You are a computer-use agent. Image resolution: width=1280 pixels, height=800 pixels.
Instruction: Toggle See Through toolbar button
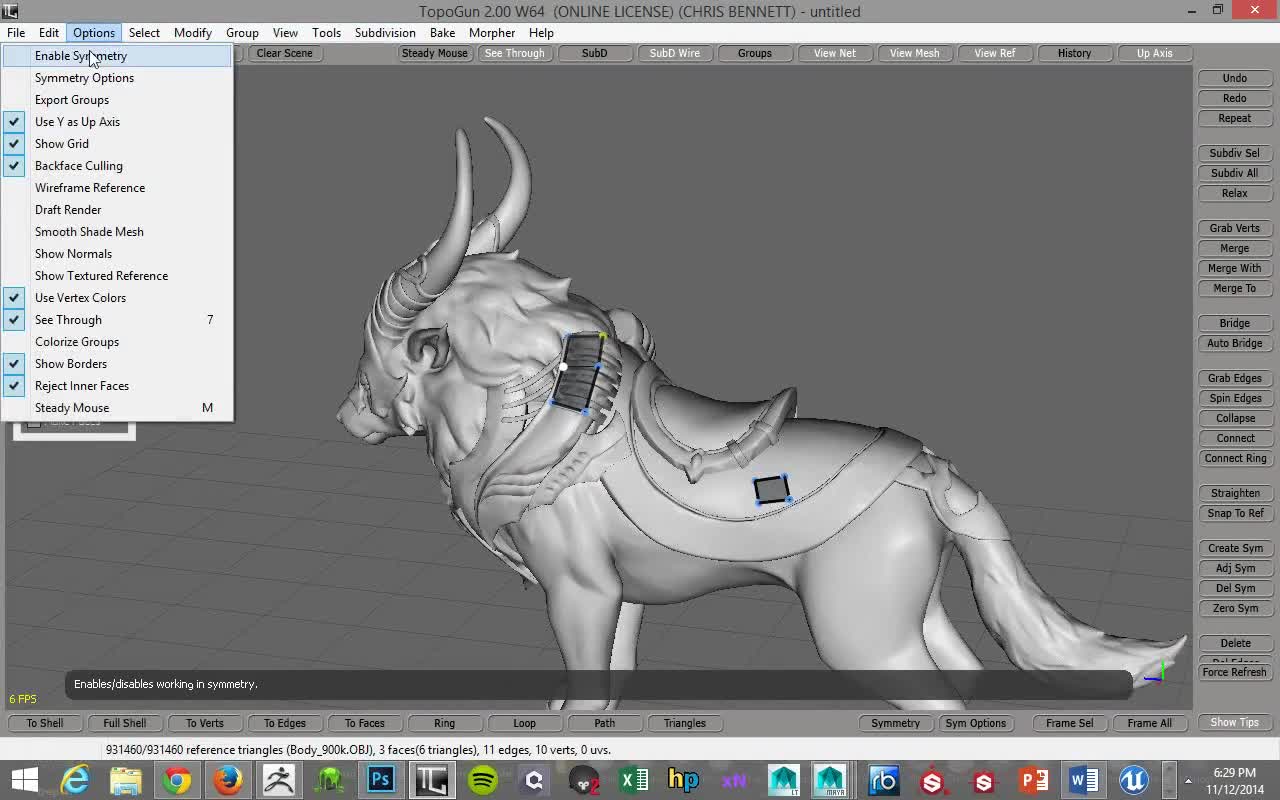point(515,53)
